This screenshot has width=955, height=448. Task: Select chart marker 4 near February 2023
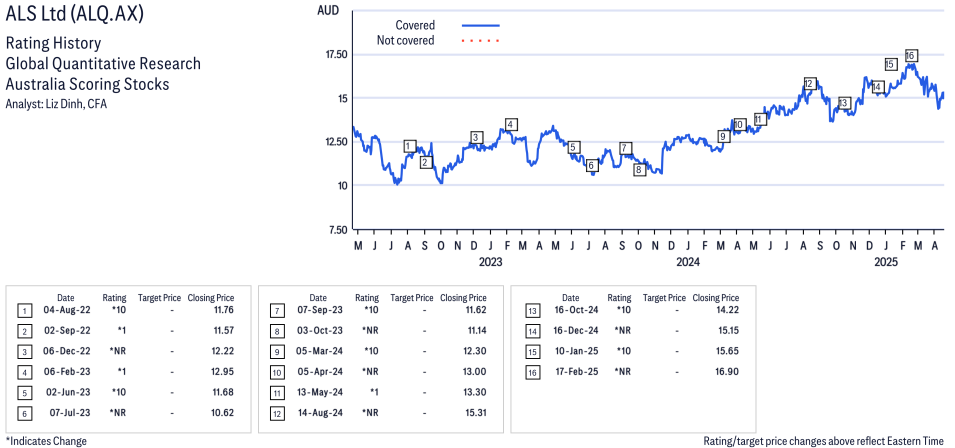511,124
